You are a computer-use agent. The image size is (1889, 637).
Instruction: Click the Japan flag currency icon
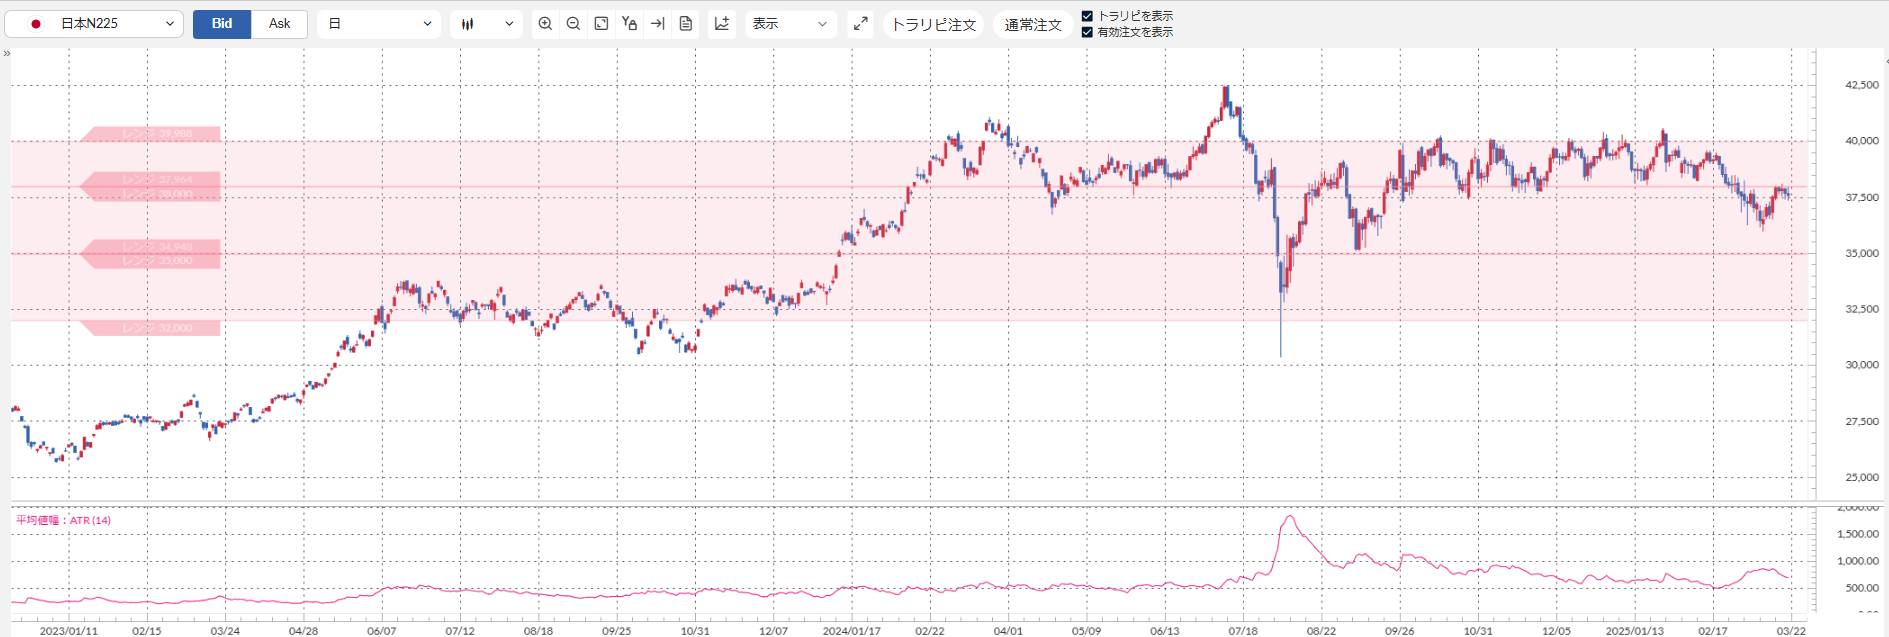pos(36,24)
